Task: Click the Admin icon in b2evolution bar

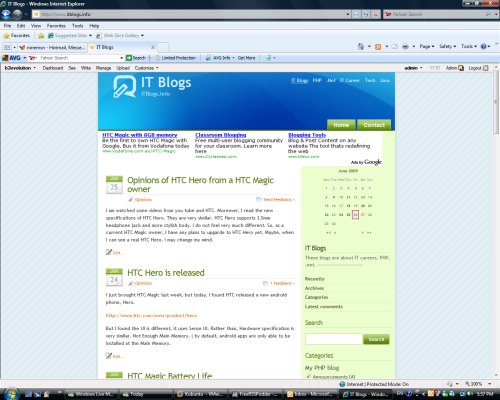Action: [461, 68]
